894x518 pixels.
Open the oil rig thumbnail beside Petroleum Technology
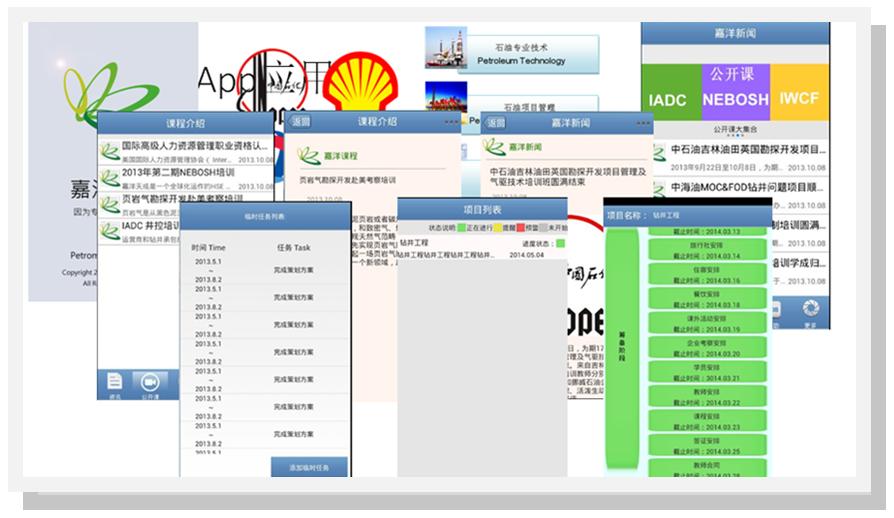(446, 48)
